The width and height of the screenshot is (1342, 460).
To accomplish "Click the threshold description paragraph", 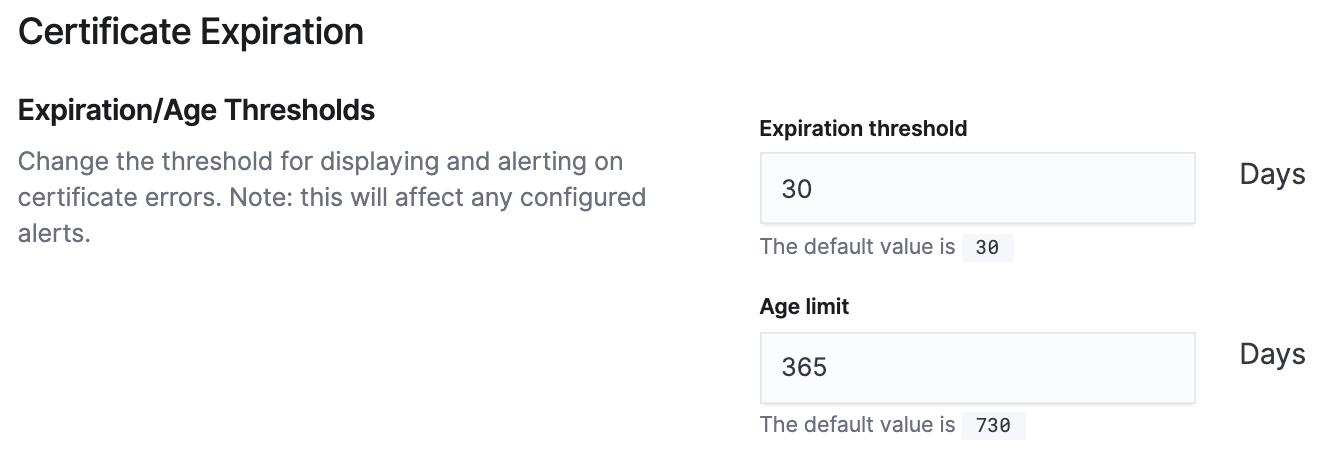I will (x=332, y=197).
